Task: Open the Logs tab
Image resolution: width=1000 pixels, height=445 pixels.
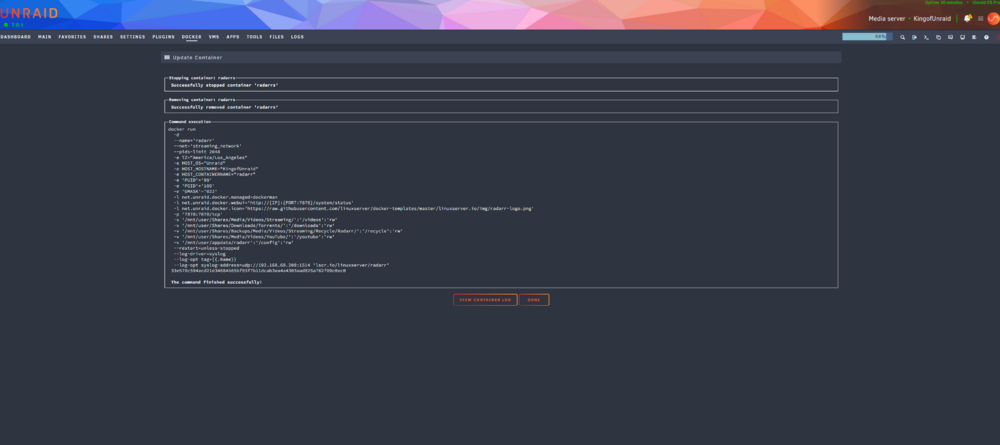Action: click(x=297, y=37)
